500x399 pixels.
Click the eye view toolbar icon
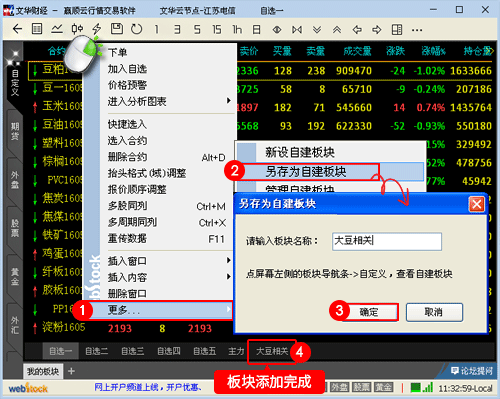click(x=277, y=30)
